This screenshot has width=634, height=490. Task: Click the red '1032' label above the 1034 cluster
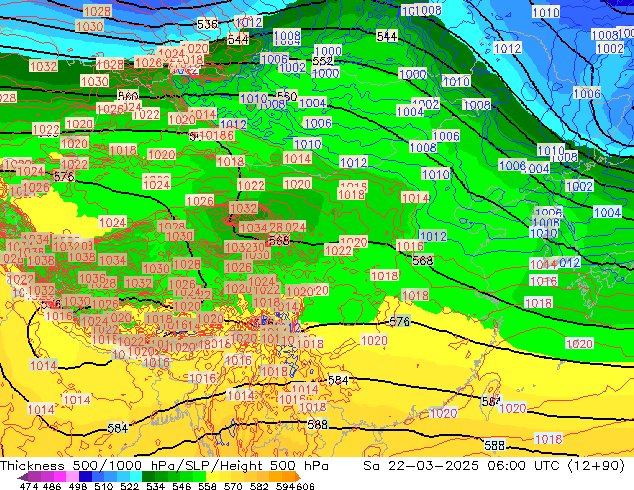coord(243,208)
